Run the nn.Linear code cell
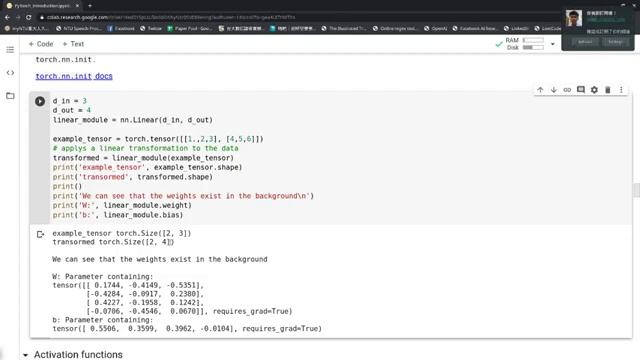This screenshot has height=360, width=640. (x=40, y=101)
